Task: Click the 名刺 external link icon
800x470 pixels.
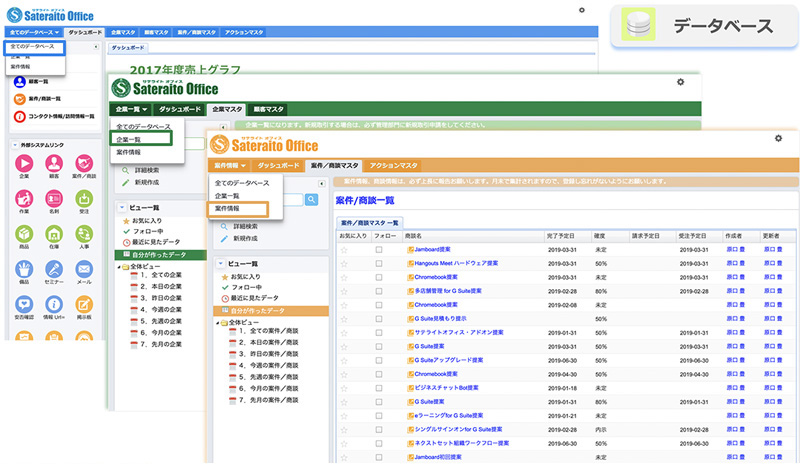Action: point(54,199)
